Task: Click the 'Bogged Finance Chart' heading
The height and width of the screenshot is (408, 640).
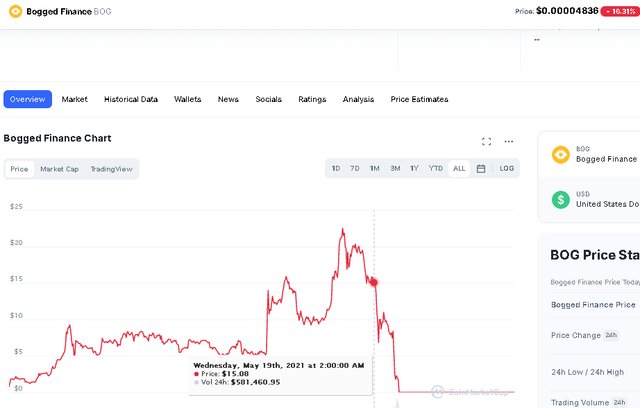Action: point(57,138)
